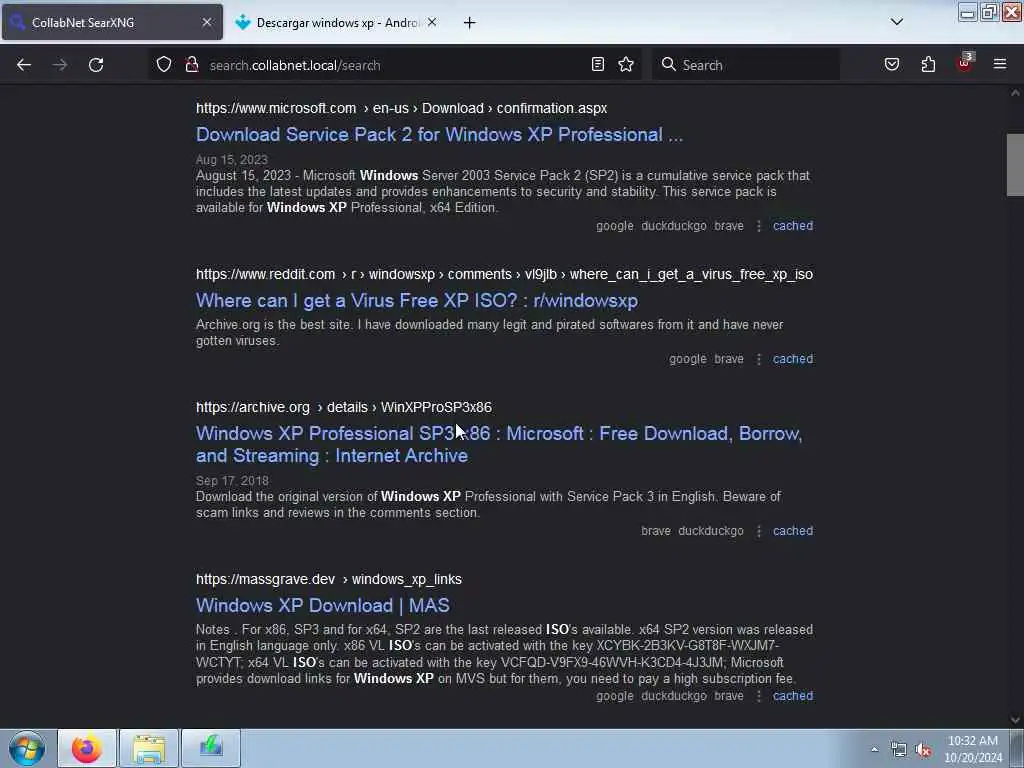
Task: Click the Firefox taskbar icon
Action: [x=87, y=748]
